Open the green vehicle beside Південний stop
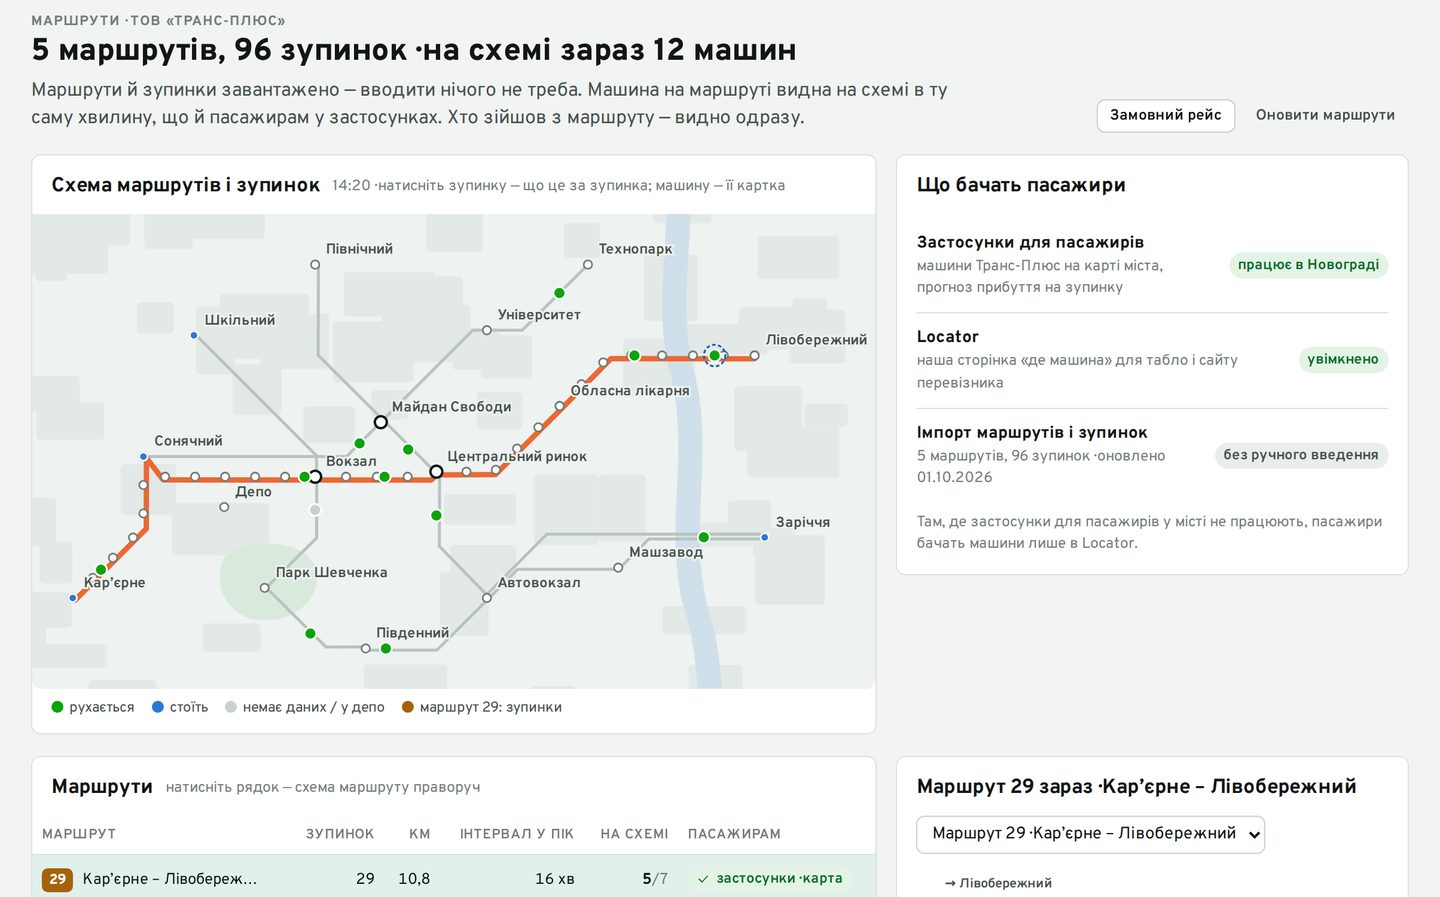The width and height of the screenshot is (1440, 897). (386, 649)
